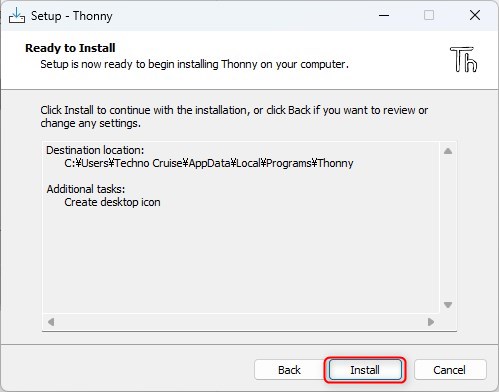This screenshot has height=392, width=499.
Task: Click the horizontal scrollbar track below summary
Action: tap(241, 322)
